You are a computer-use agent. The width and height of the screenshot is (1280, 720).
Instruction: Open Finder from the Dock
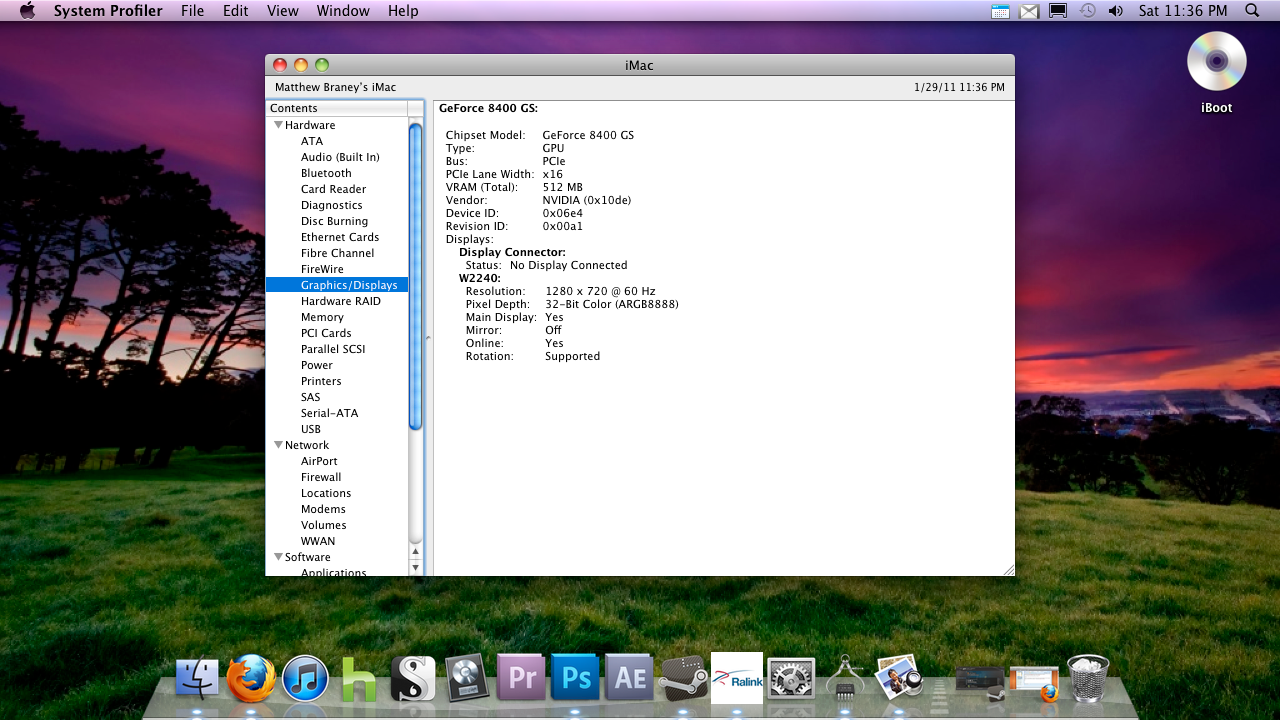coord(197,679)
